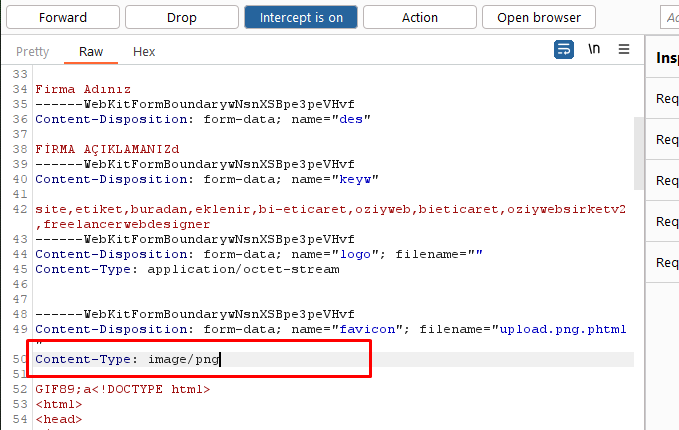
Task: Click the name value 'favicon' on line 49
Action: 367,329
